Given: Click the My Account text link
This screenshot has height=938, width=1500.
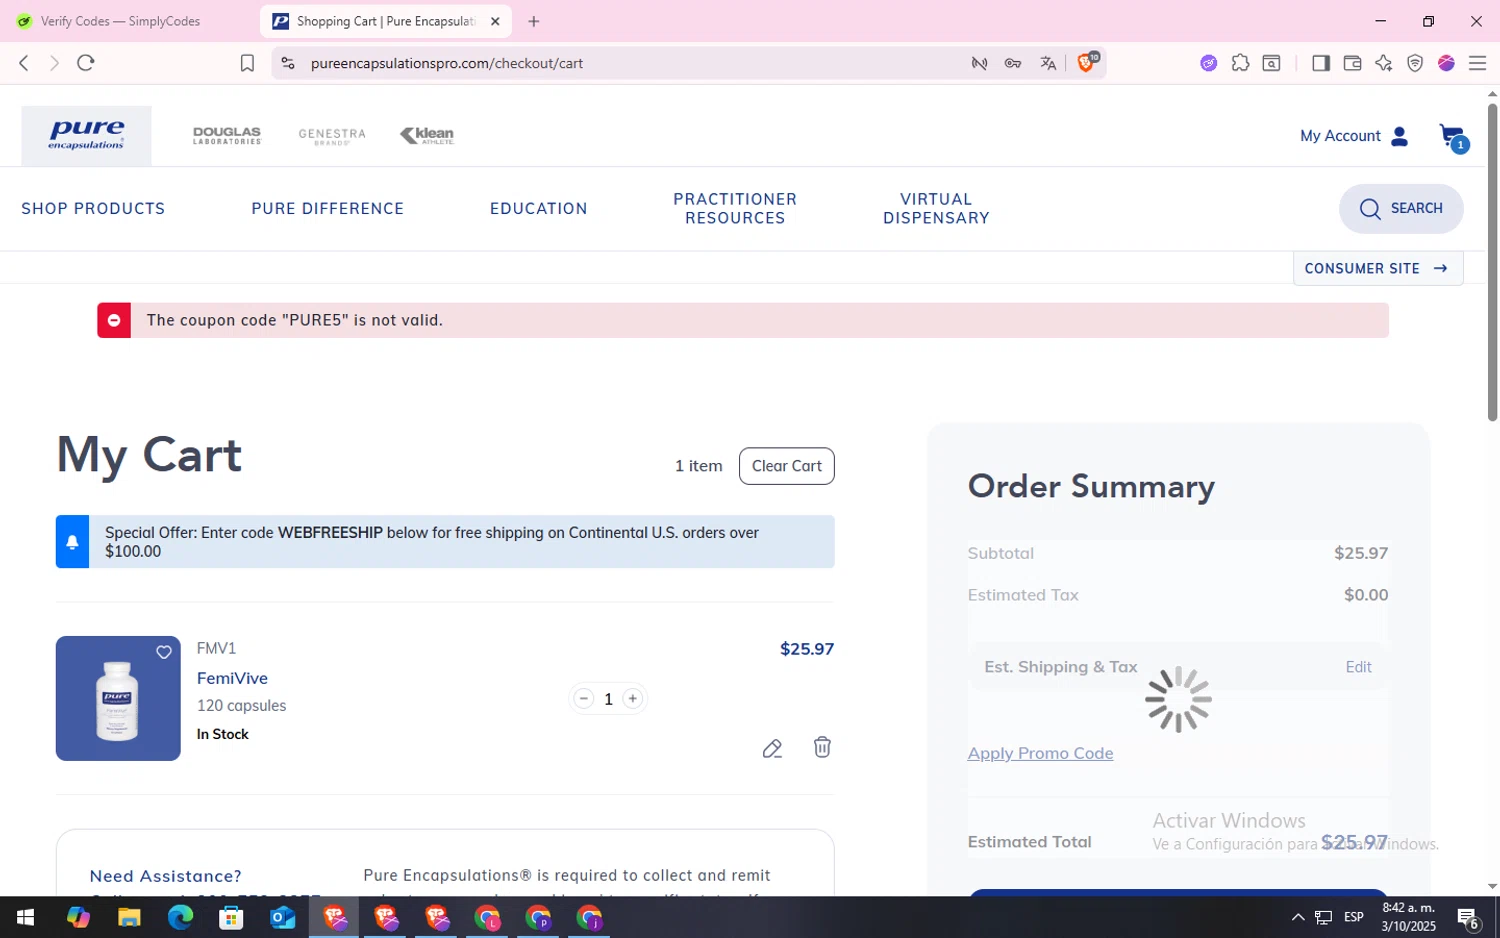Looking at the screenshot, I should point(1340,136).
